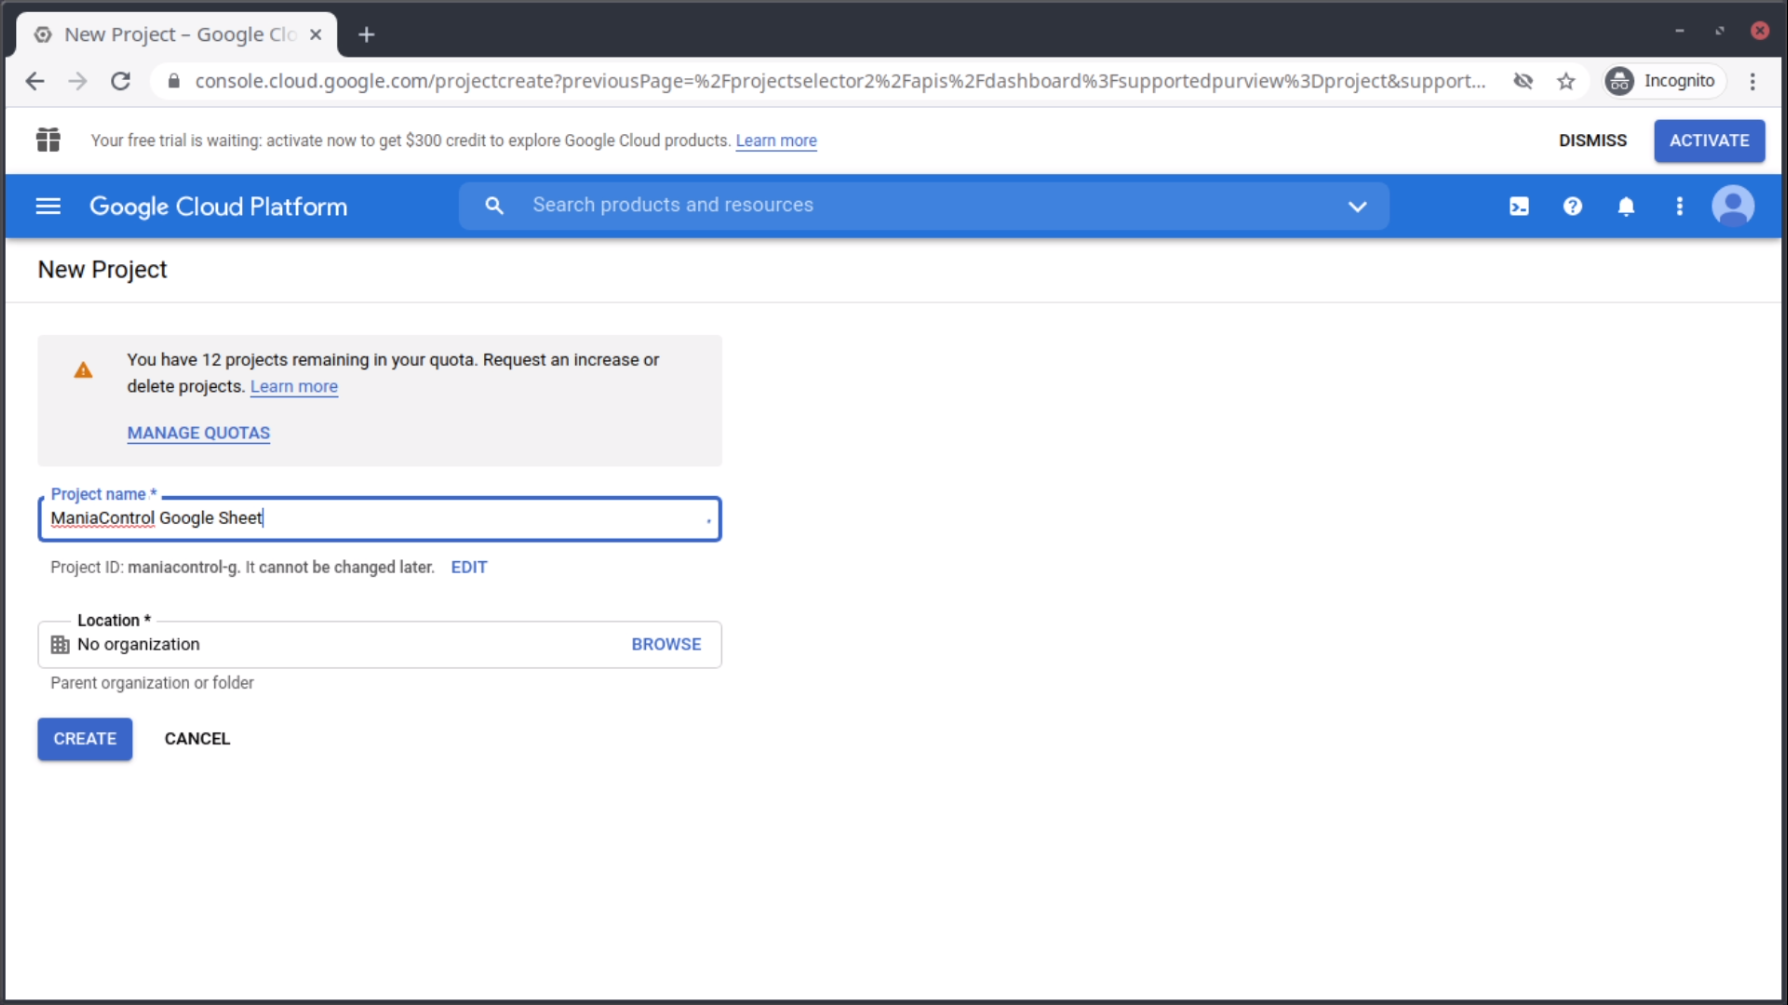This screenshot has width=1788, height=1005.
Task: Open the hamburger navigation menu
Action: coord(48,206)
